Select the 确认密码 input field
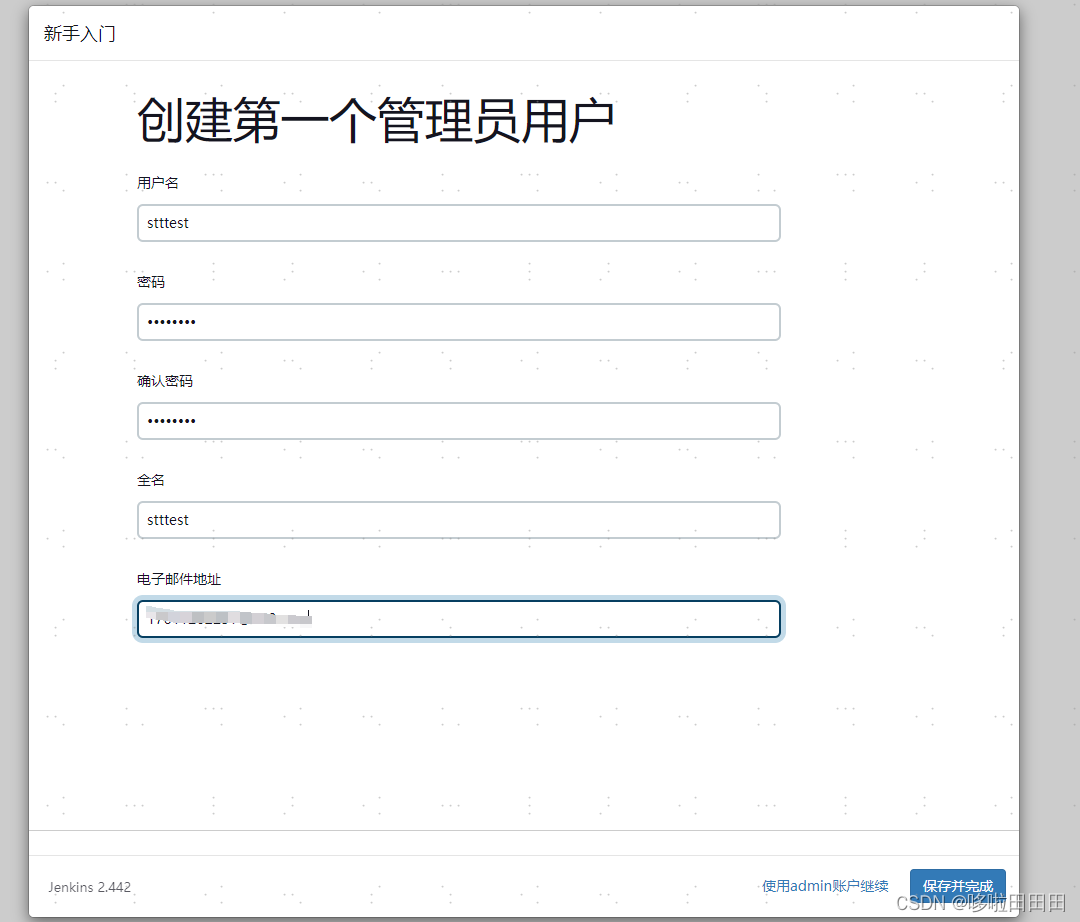 coord(458,421)
